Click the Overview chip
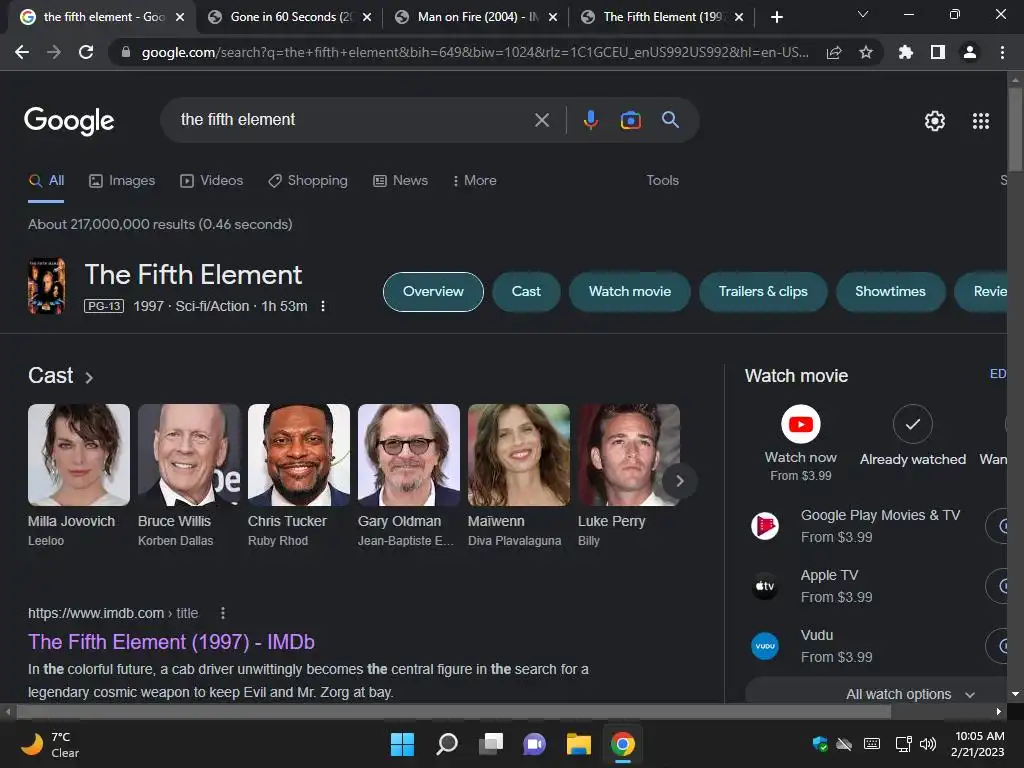 pos(433,292)
